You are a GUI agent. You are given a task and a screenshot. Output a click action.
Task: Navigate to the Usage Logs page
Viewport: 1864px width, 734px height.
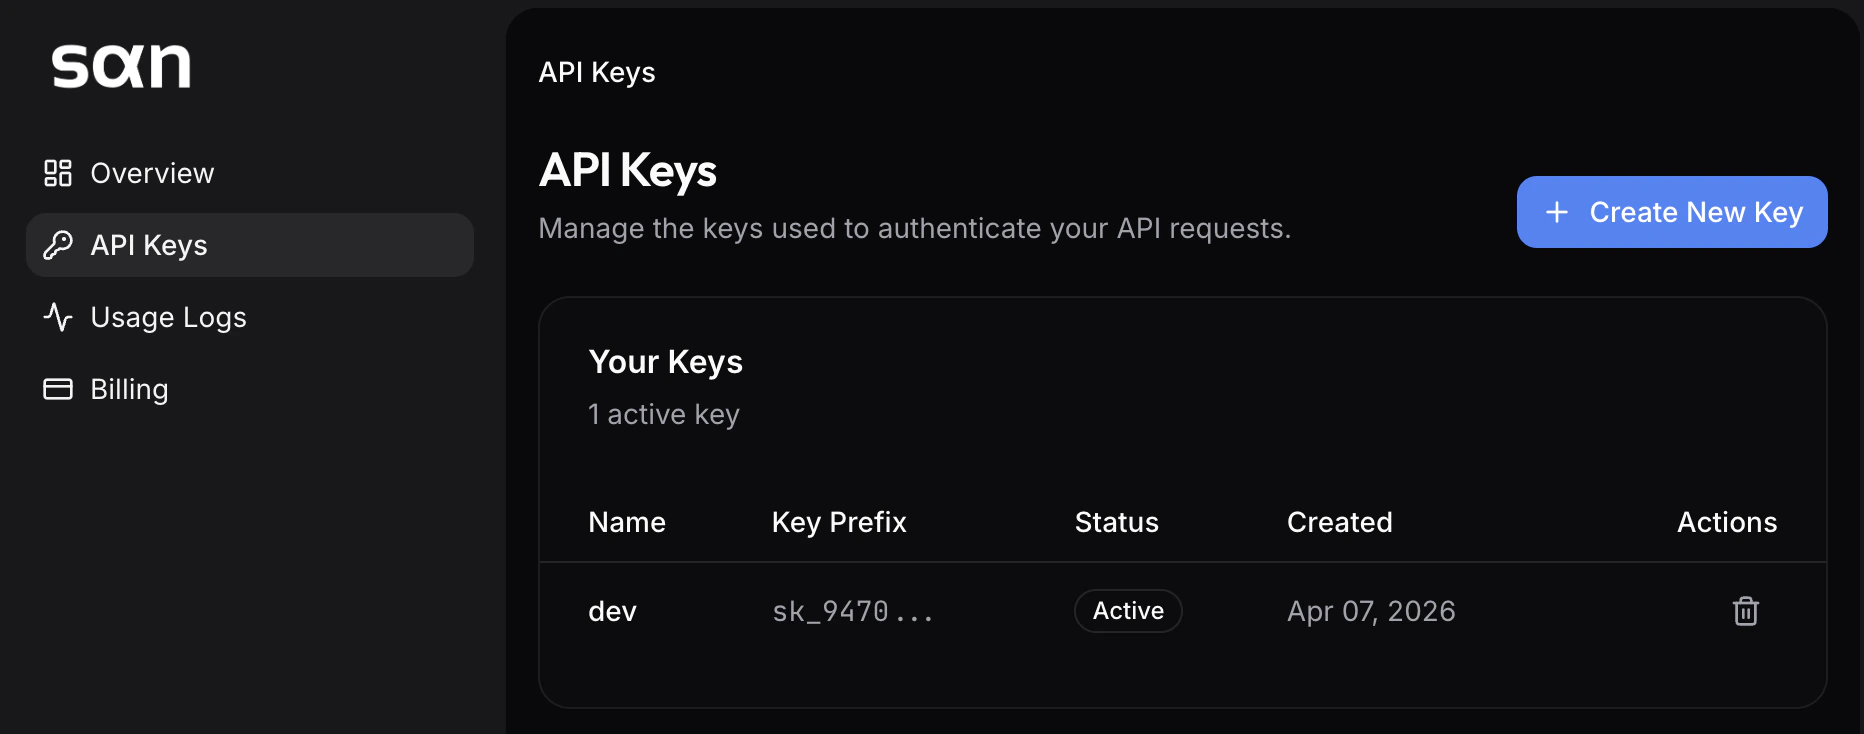tap(167, 317)
